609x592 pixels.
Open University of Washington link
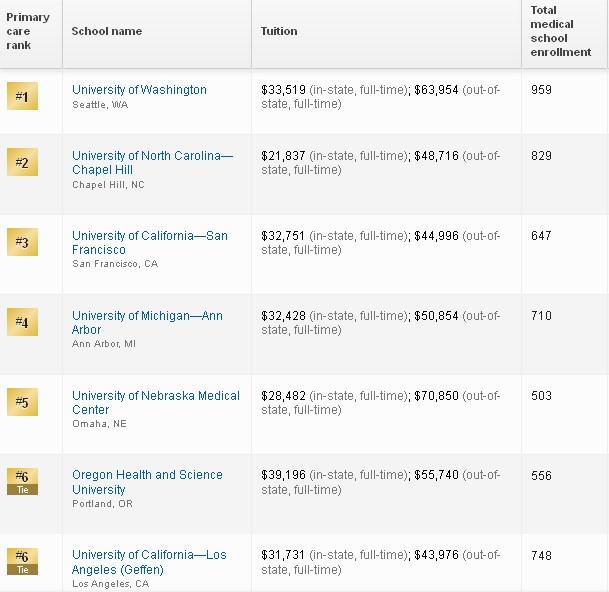tap(139, 90)
